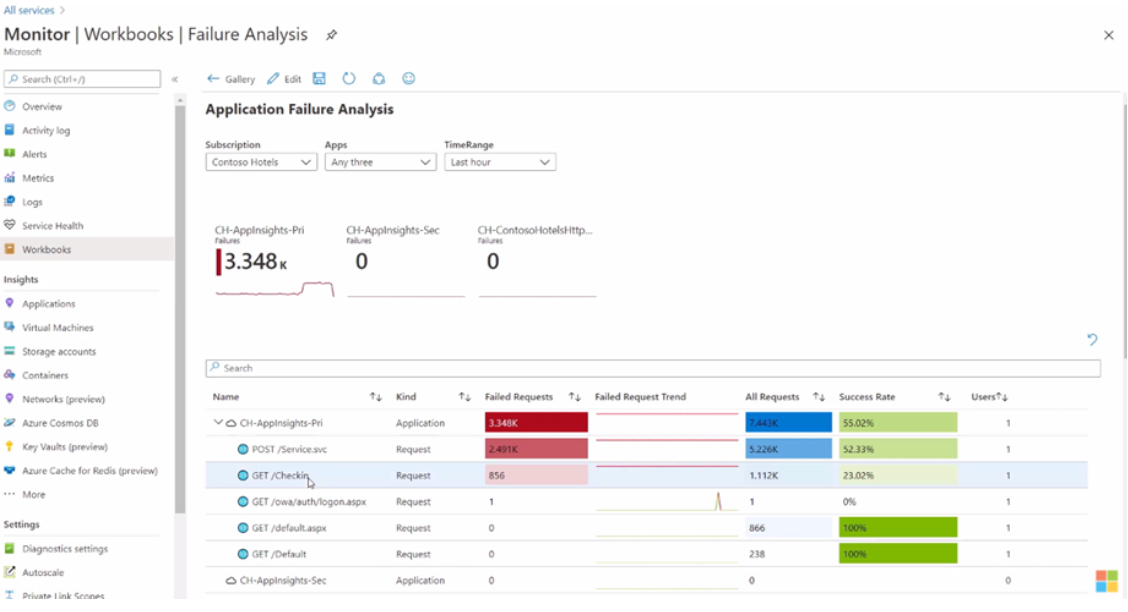Click the bell-shaped icon left of the smiley
Image resolution: width=1128 pixels, height=612 pixels.
coord(378,78)
